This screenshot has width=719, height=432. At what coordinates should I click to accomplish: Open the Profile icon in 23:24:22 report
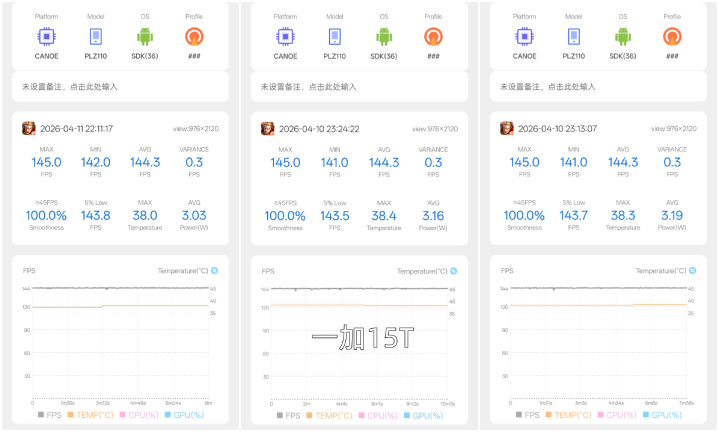click(x=433, y=37)
